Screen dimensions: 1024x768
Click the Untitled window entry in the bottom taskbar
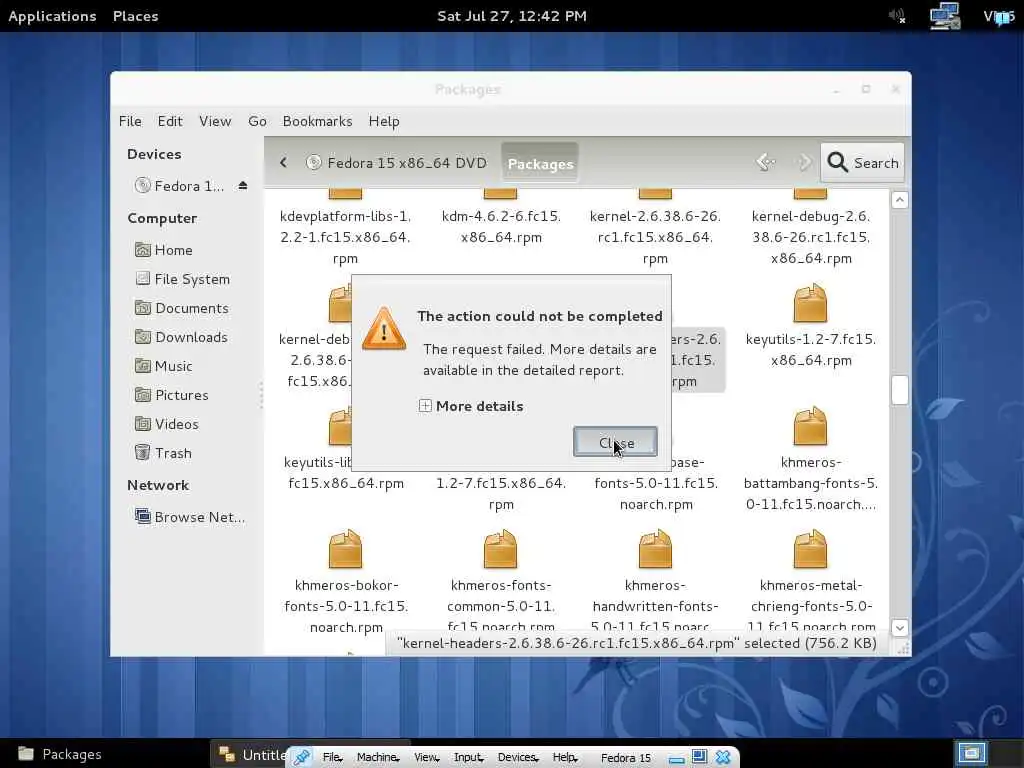coord(251,755)
